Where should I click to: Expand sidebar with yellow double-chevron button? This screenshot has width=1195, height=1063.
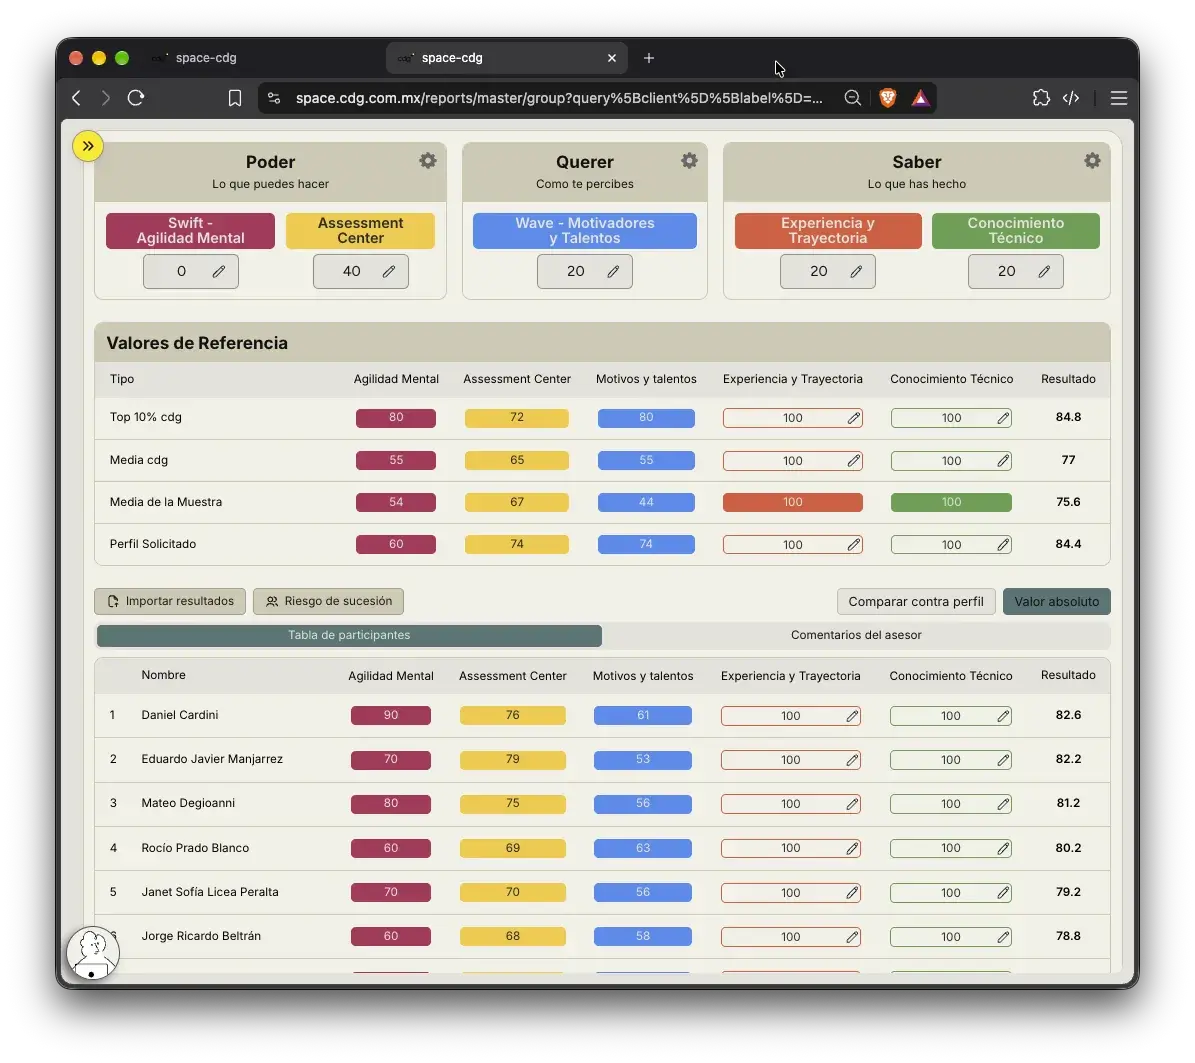[x=88, y=146]
